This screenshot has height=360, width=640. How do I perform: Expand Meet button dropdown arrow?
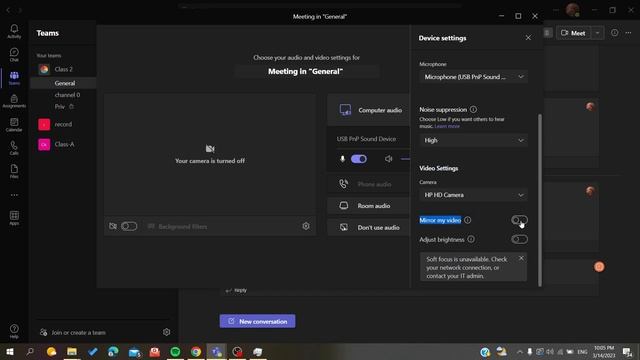598,33
